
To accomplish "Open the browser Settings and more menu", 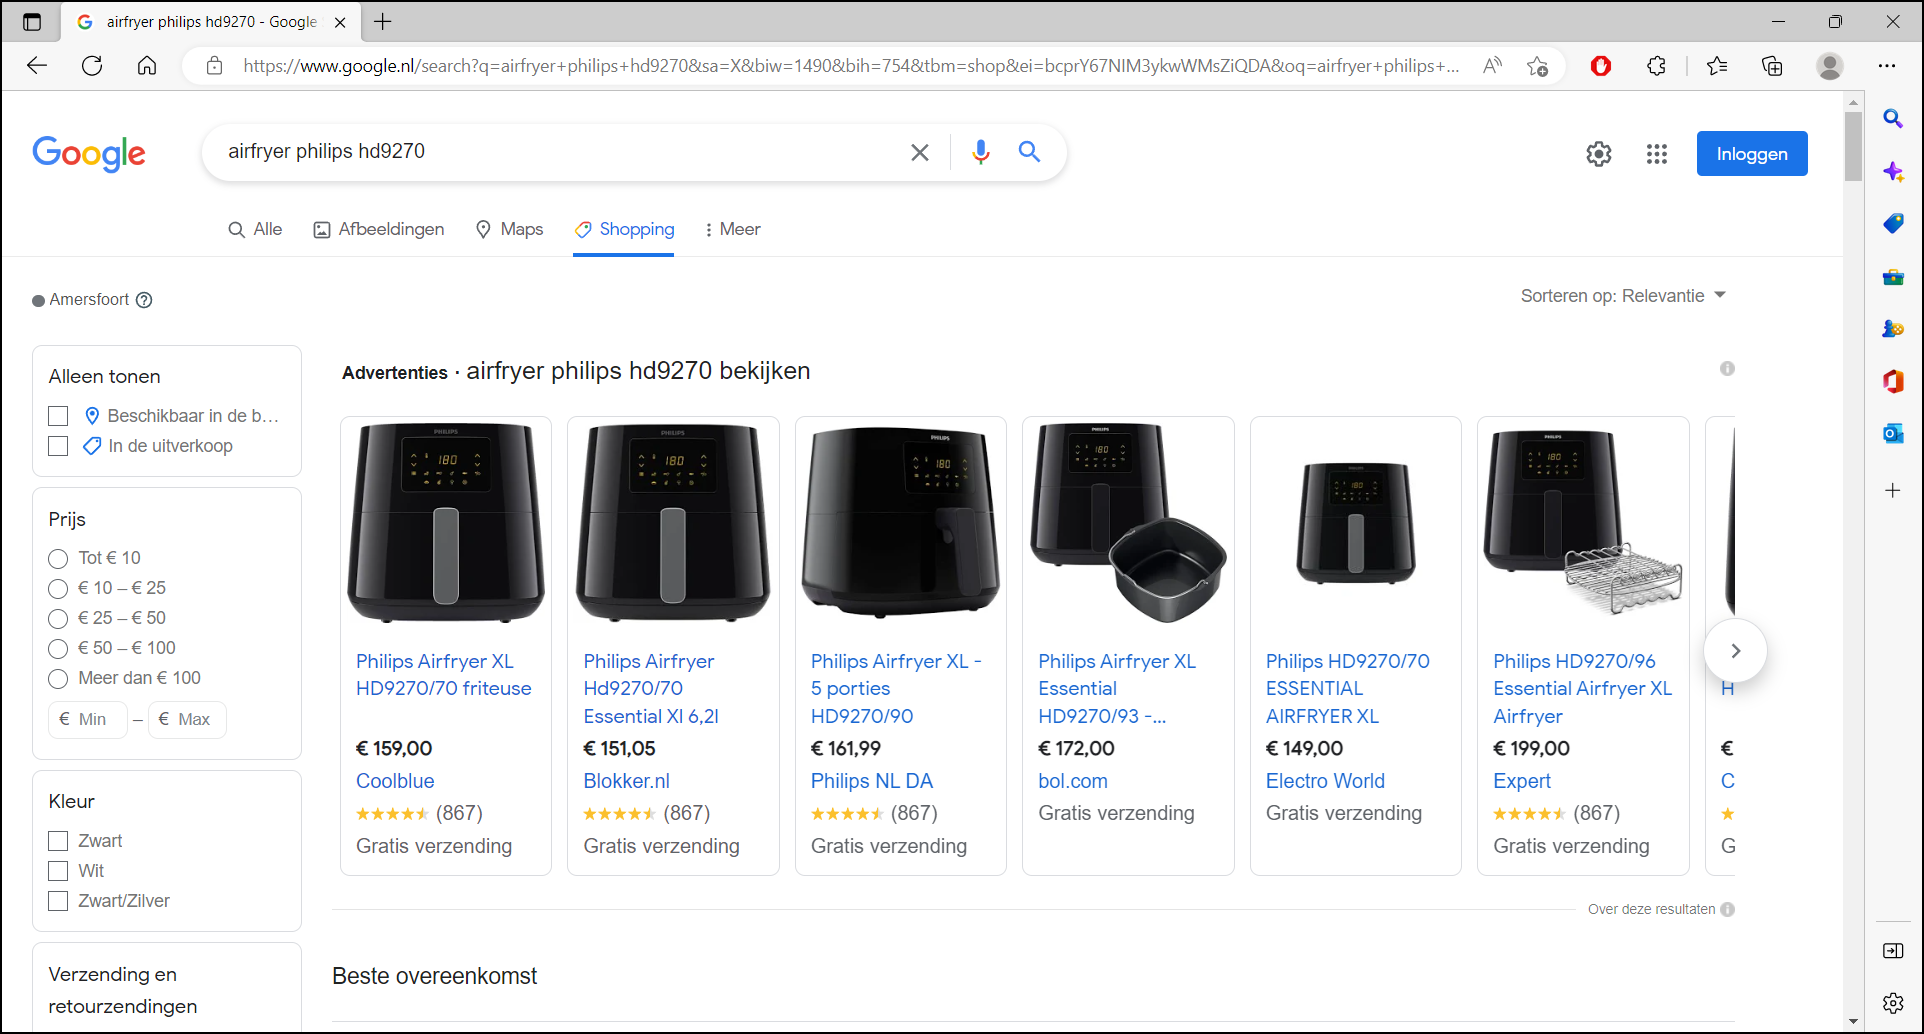I will tap(1887, 66).
